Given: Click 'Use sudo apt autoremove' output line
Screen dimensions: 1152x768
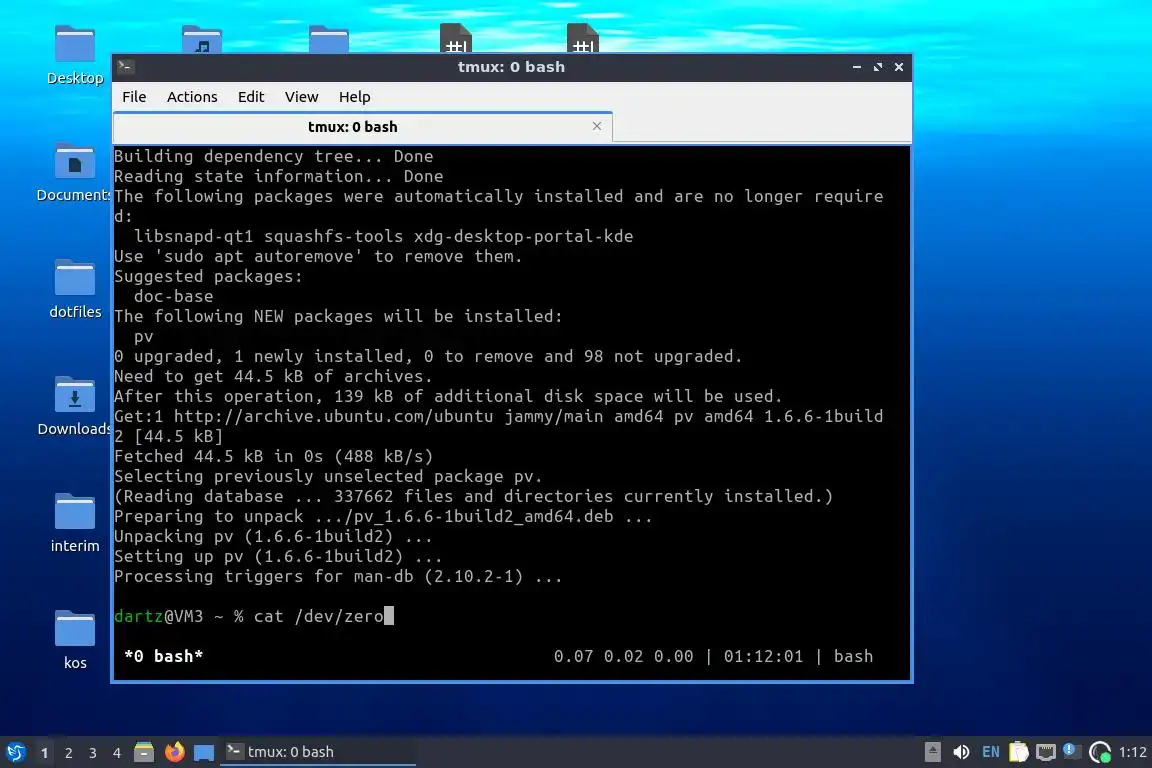Looking at the screenshot, I should point(318,256).
